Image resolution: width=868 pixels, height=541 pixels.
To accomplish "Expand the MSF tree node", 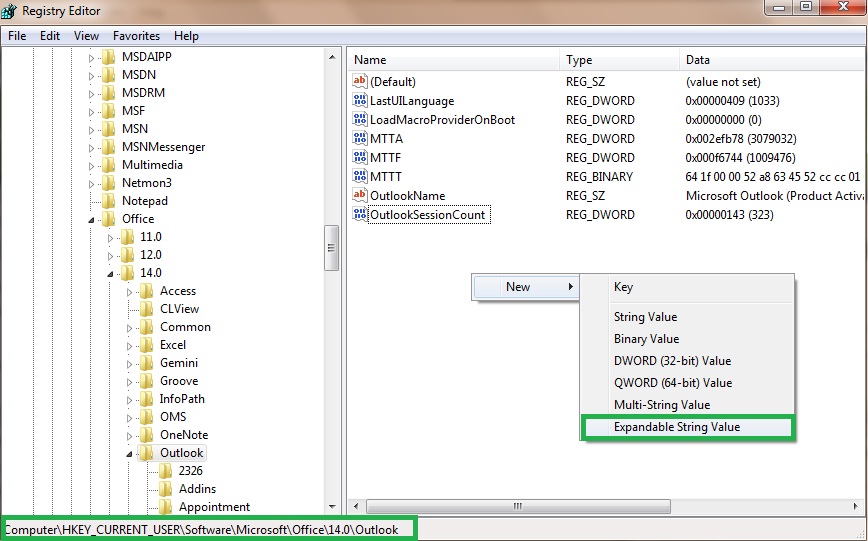I will pos(92,111).
